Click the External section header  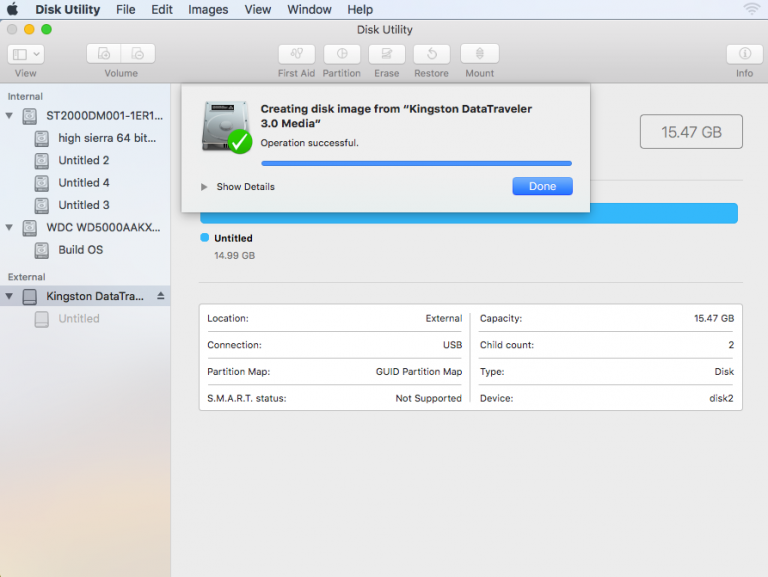click(x=26, y=277)
